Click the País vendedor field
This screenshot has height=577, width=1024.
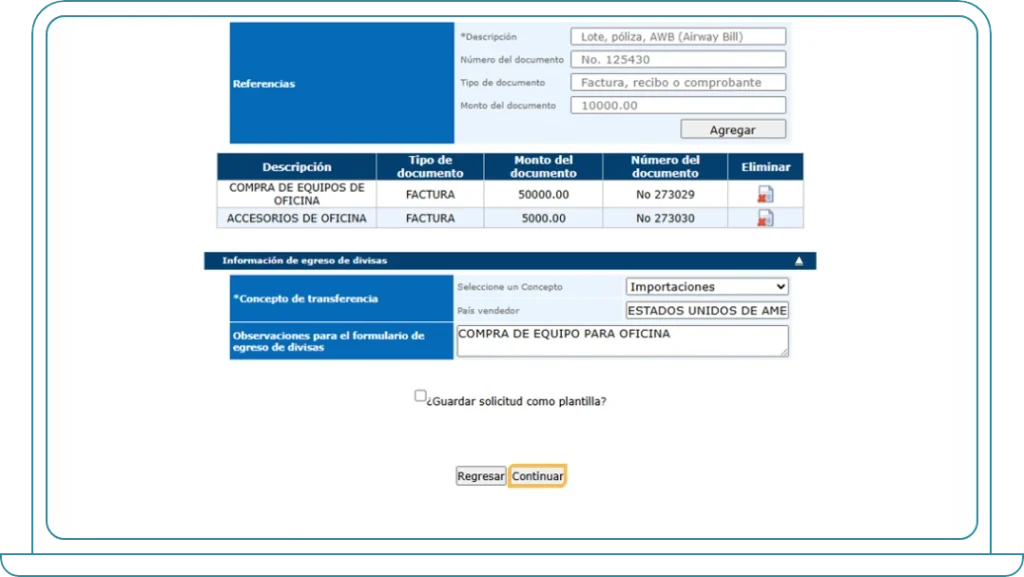(705, 310)
